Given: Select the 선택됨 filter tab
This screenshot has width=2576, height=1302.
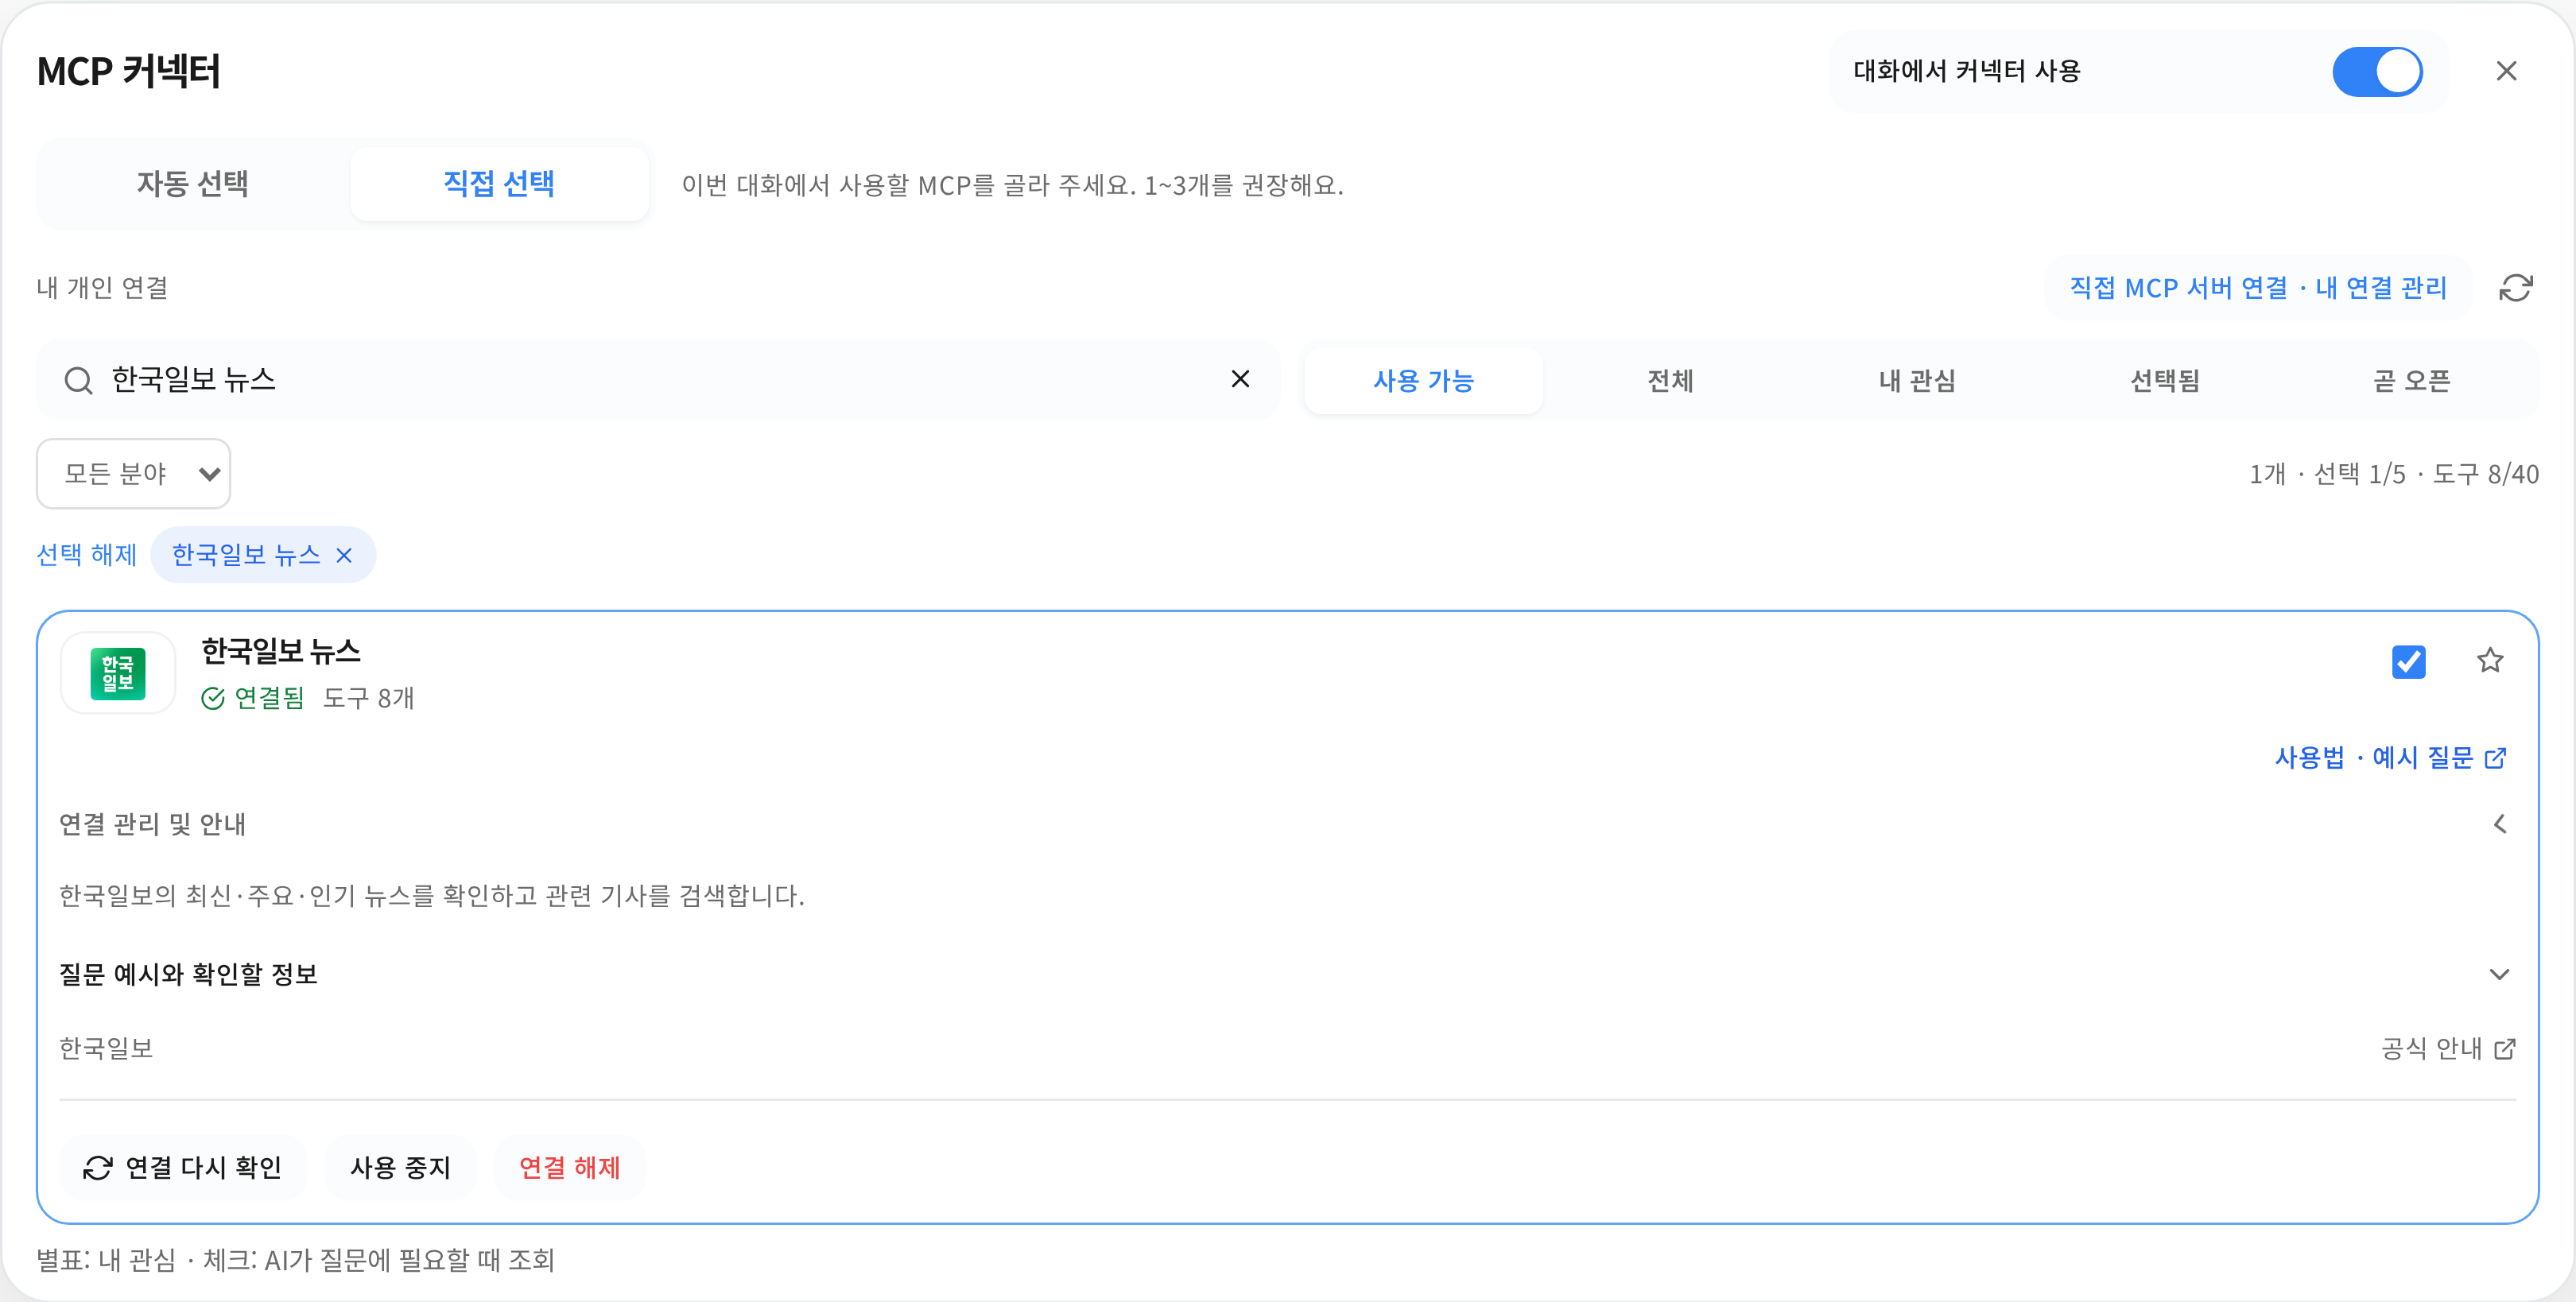Looking at the screenshot, I should coord(2164,381).
